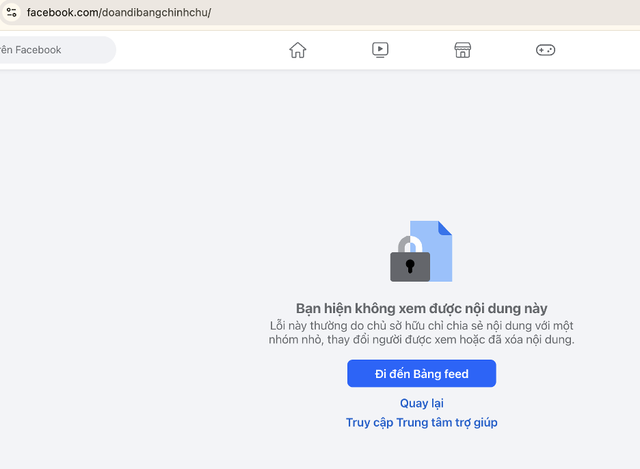
Task: Click the gray padlock illustration
Action: point(410,262)
